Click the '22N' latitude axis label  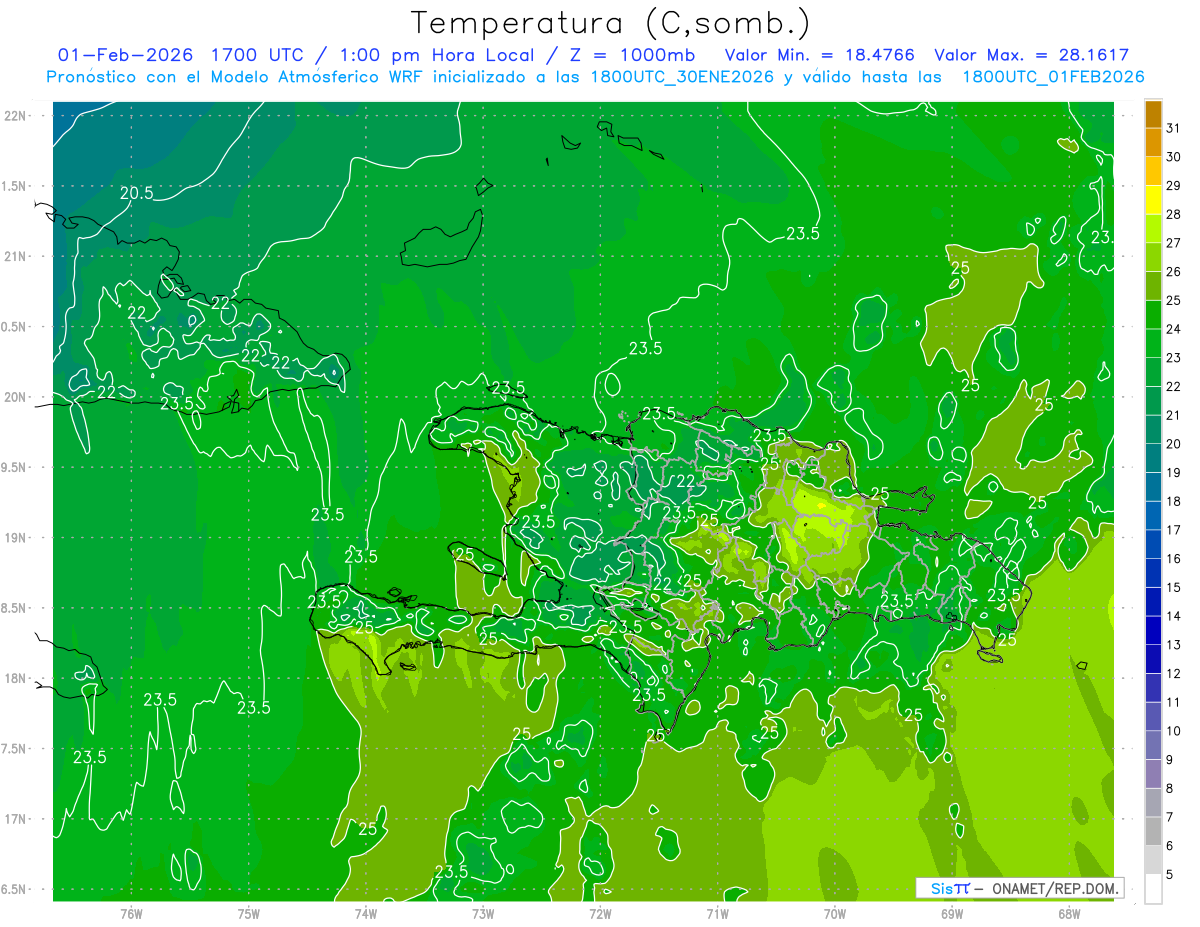click(x=16, y=116)
